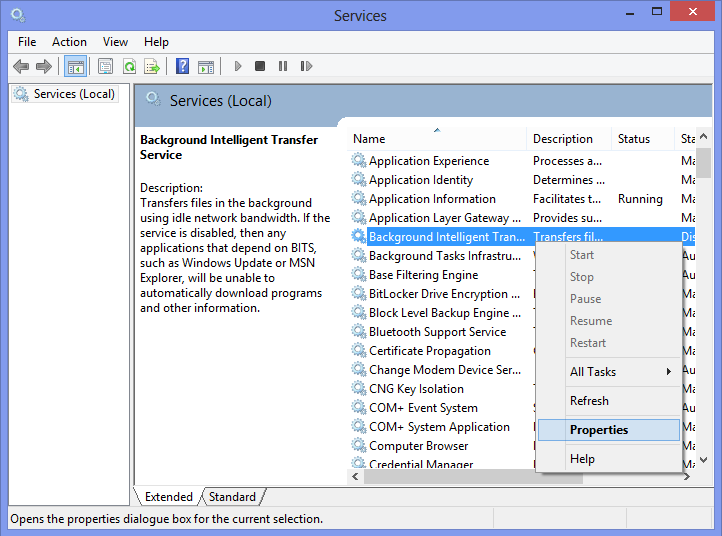Click the Start Service play icon
Image resolution: width=722 pixels, height=536 pixels.
238,67
